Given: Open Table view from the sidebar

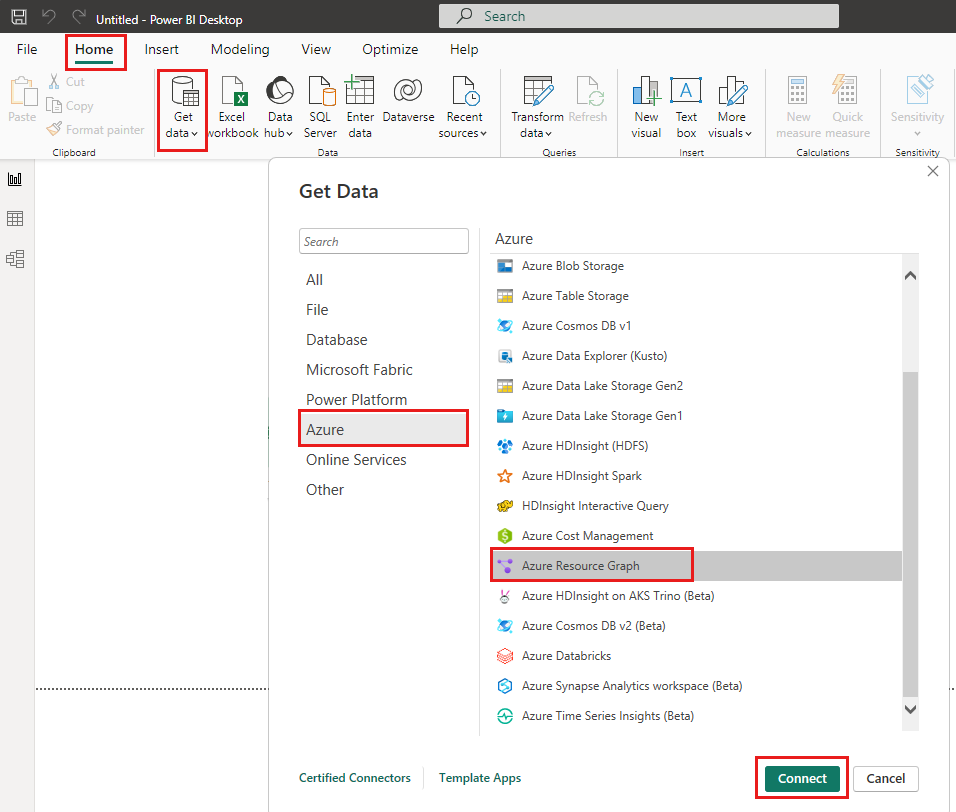Looking at the screenshot, I should 15,218.
